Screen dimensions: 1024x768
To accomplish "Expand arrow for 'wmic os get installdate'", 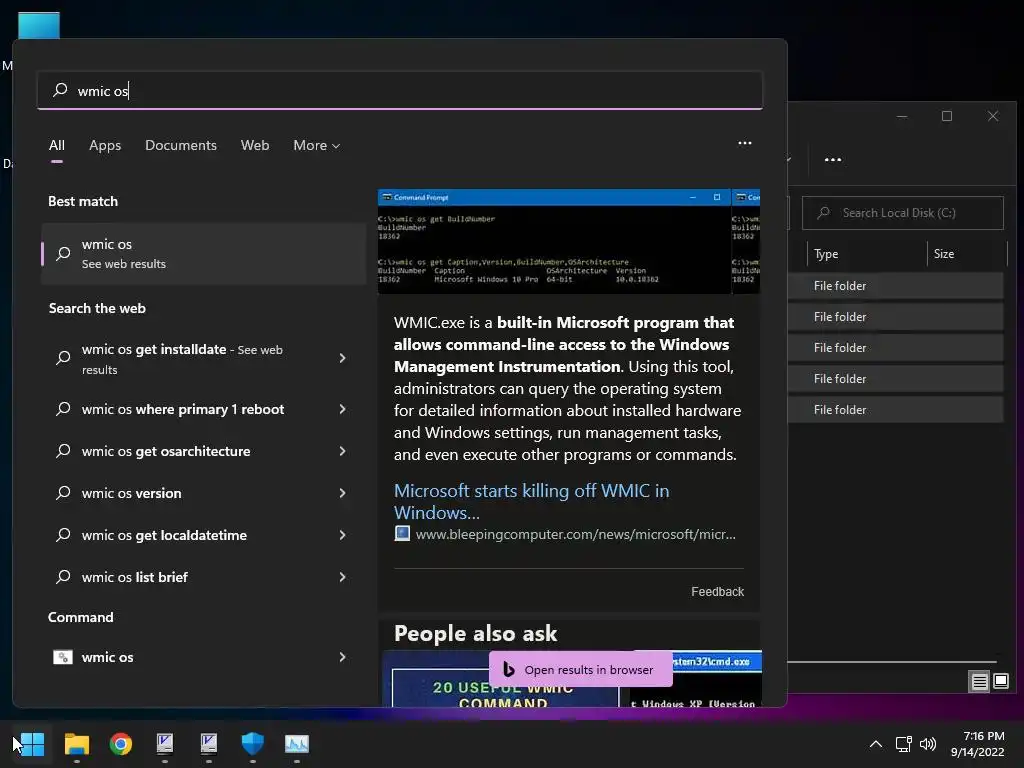I will 343,358.
